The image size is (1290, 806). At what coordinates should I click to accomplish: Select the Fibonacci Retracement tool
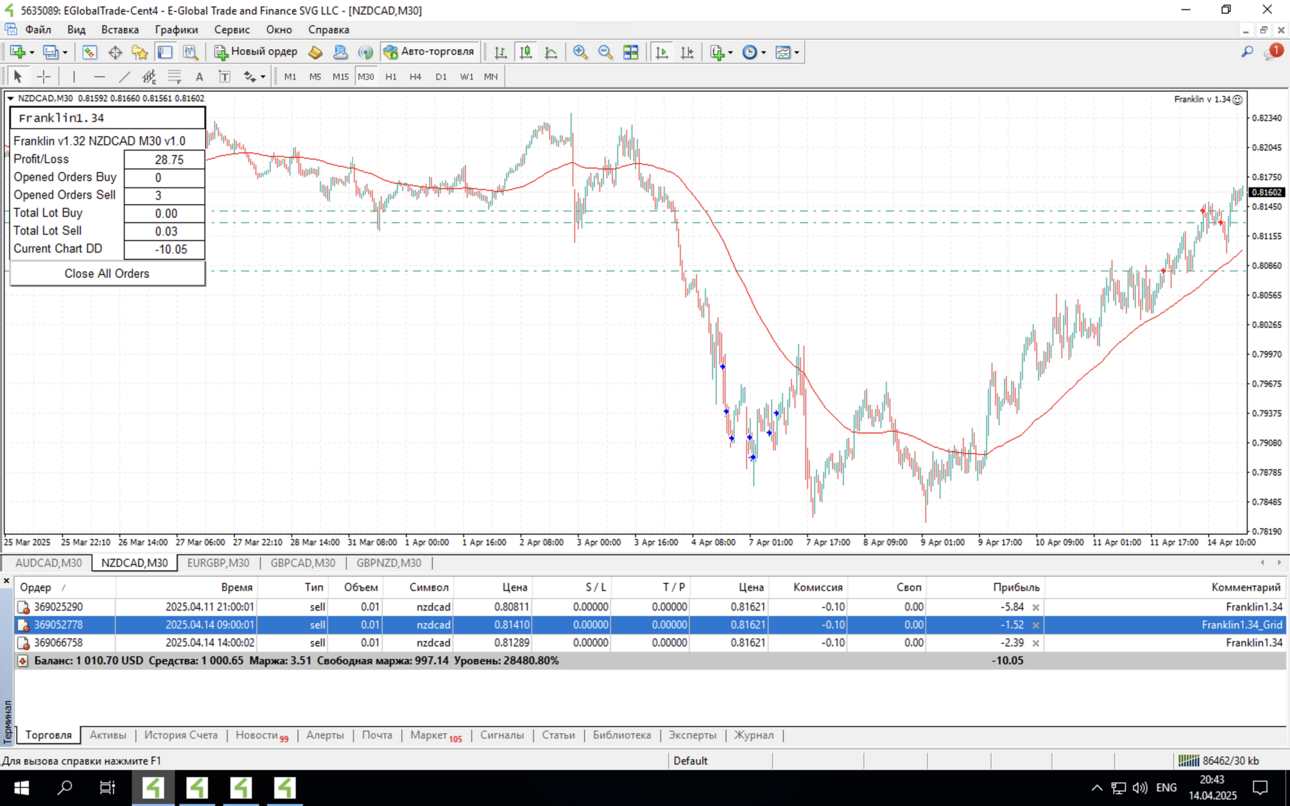[x=174, y=76]
